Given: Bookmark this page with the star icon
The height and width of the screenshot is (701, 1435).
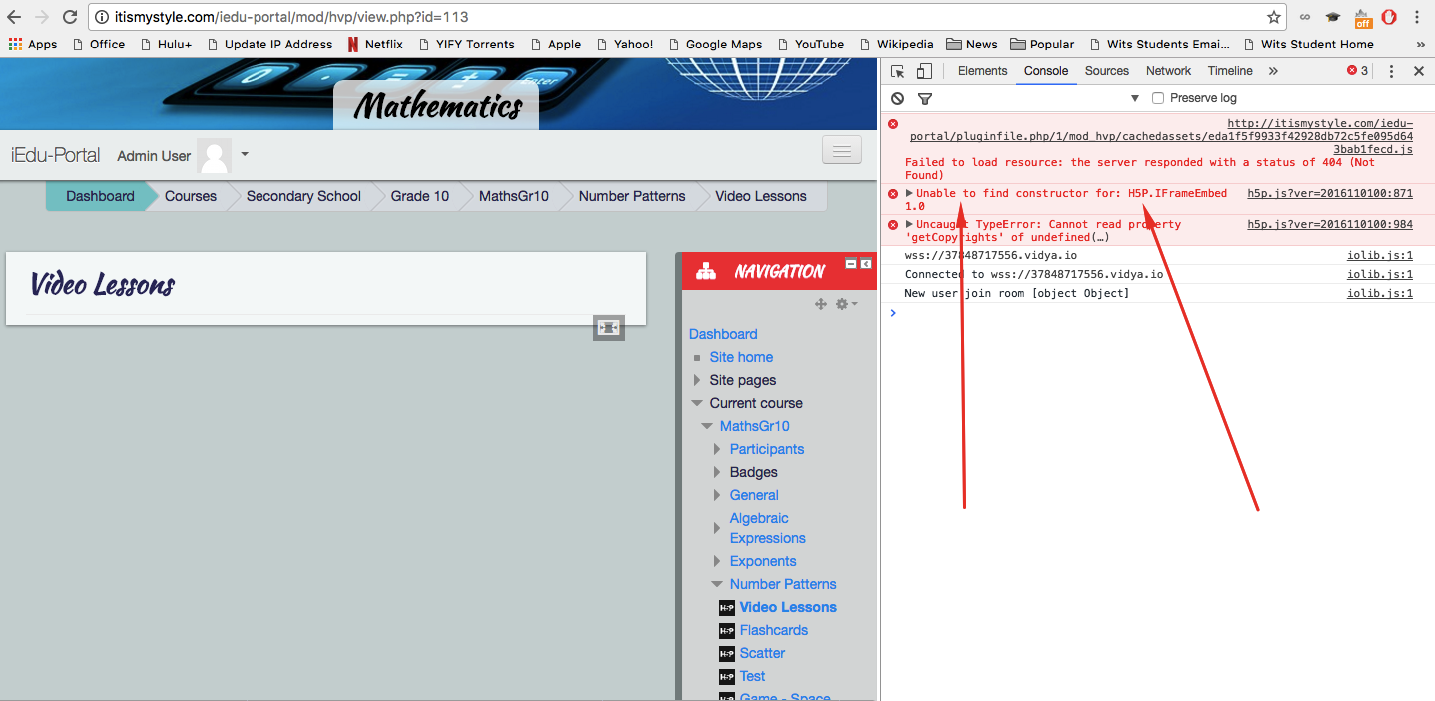Looking at the screenshot, I should click(x=1273, y=17).
